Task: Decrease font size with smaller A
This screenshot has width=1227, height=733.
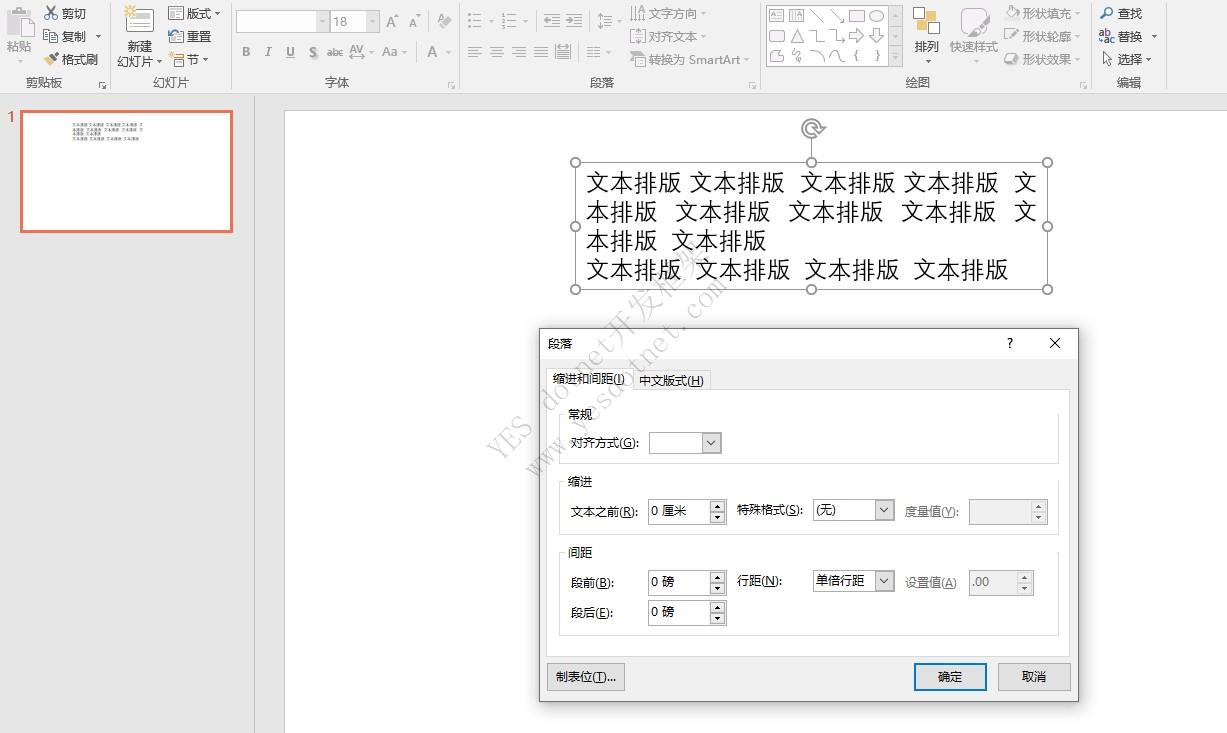Action: point(412,21)
